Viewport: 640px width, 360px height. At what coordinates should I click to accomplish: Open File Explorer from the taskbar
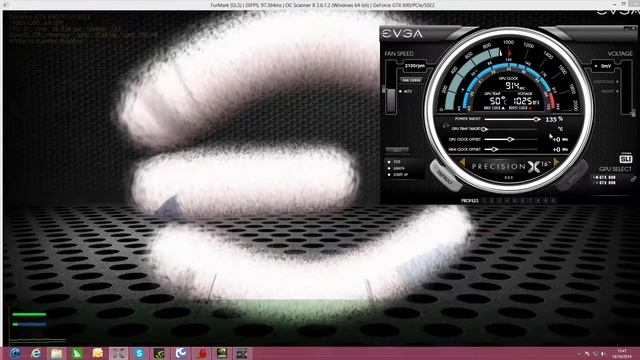[x=56, y=353]
